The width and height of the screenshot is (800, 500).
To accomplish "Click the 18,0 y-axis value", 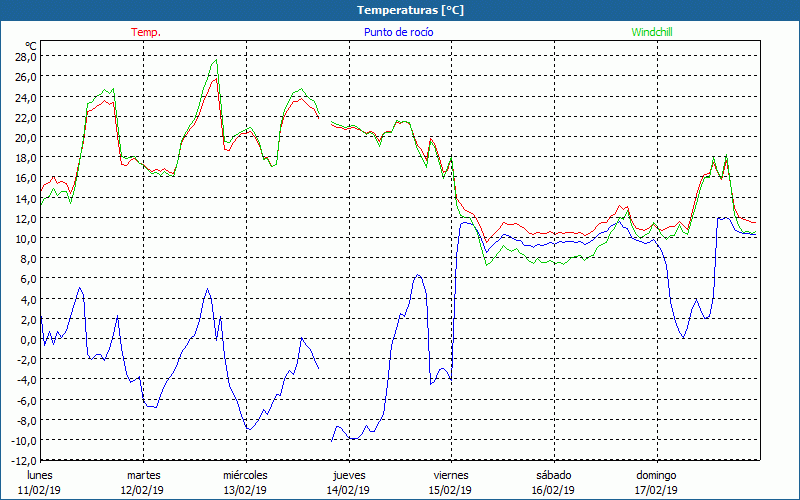I will point(27,157).
